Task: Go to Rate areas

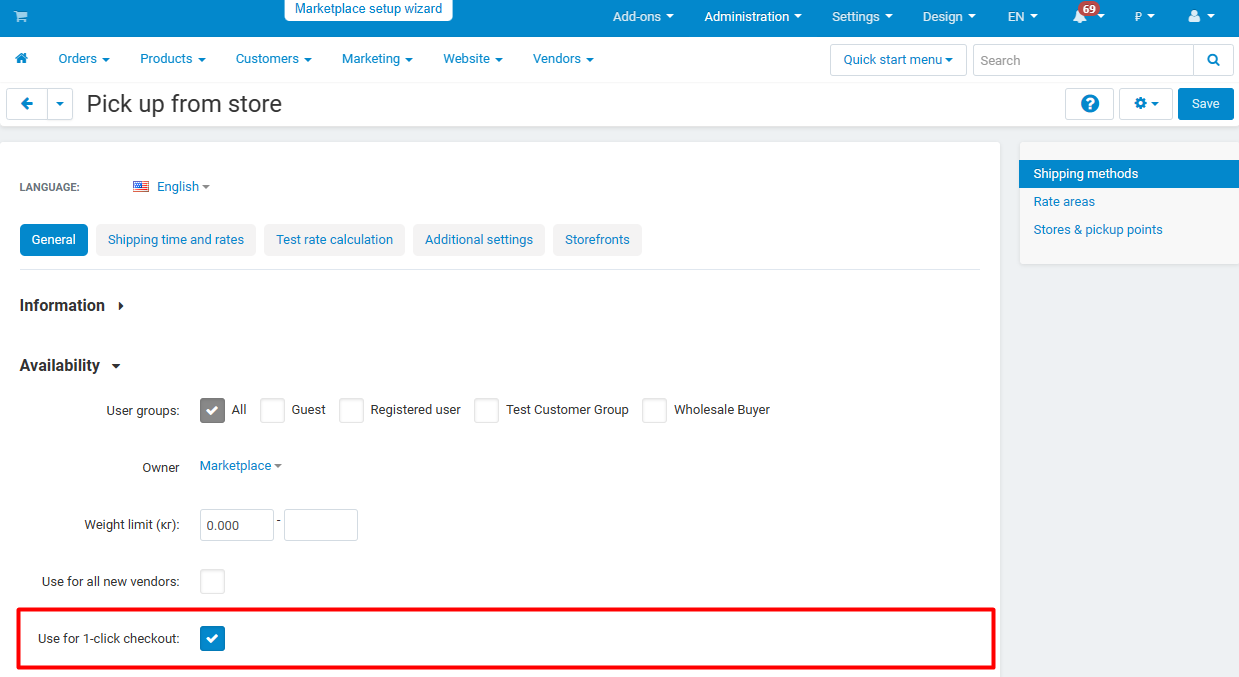Action: click(x=1064, y=202)
